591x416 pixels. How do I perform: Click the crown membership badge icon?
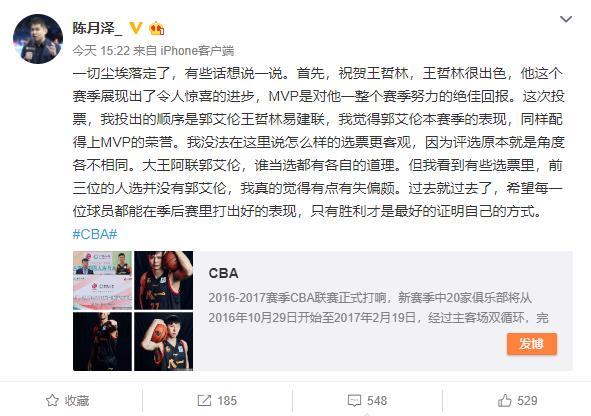tap(156, 28)
